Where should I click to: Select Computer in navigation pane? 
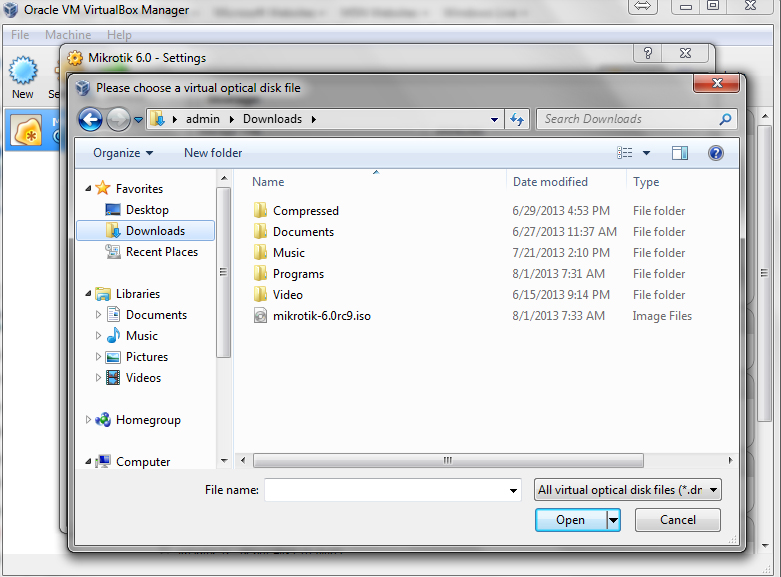pos(143,462)
